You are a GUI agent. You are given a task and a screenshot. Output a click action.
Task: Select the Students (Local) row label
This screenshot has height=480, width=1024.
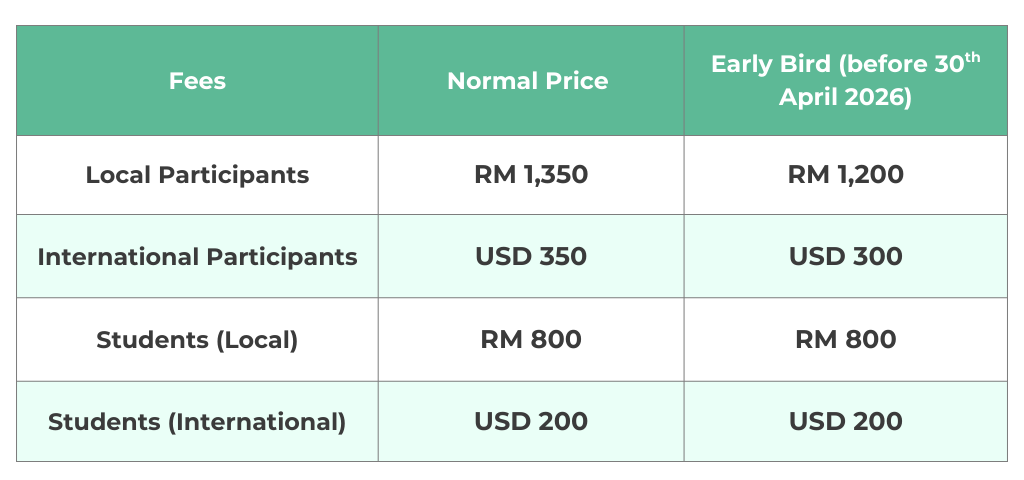(197, 339)
